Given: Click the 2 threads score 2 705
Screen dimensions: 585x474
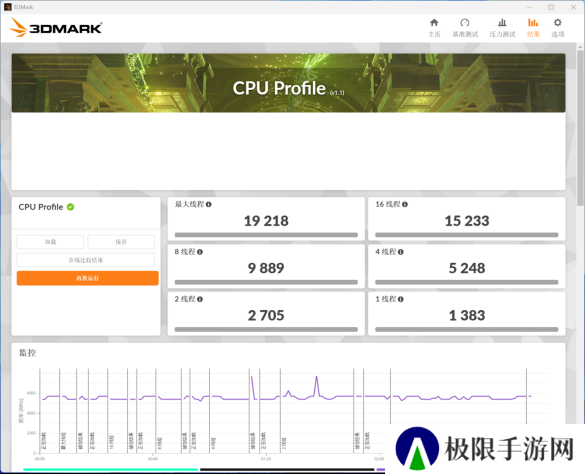Looking at the screenshot, I should [266, 315].
